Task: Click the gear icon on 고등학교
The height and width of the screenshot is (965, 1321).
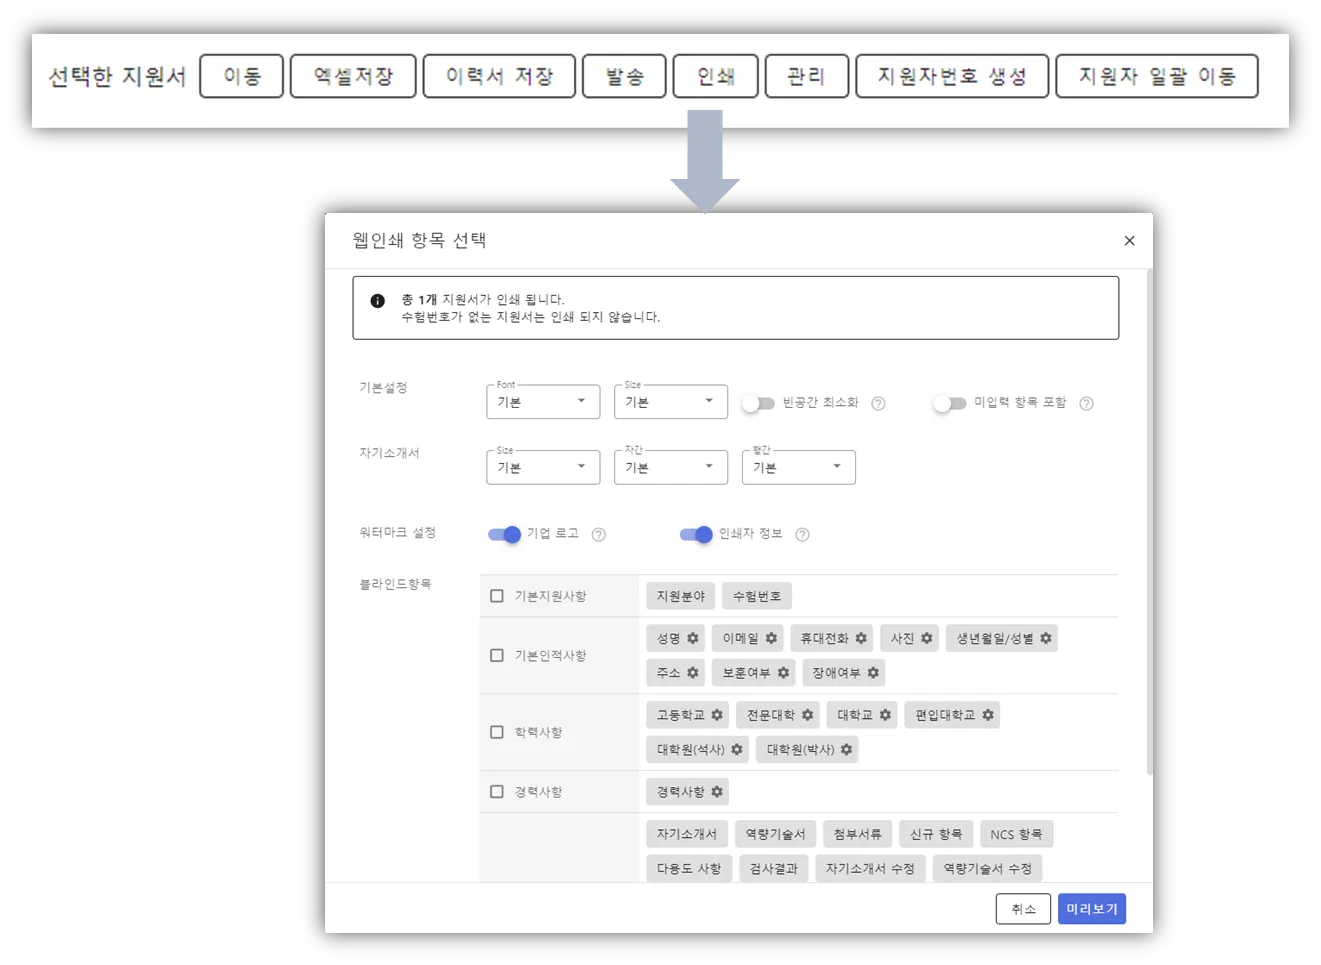Action: [717, 715]
